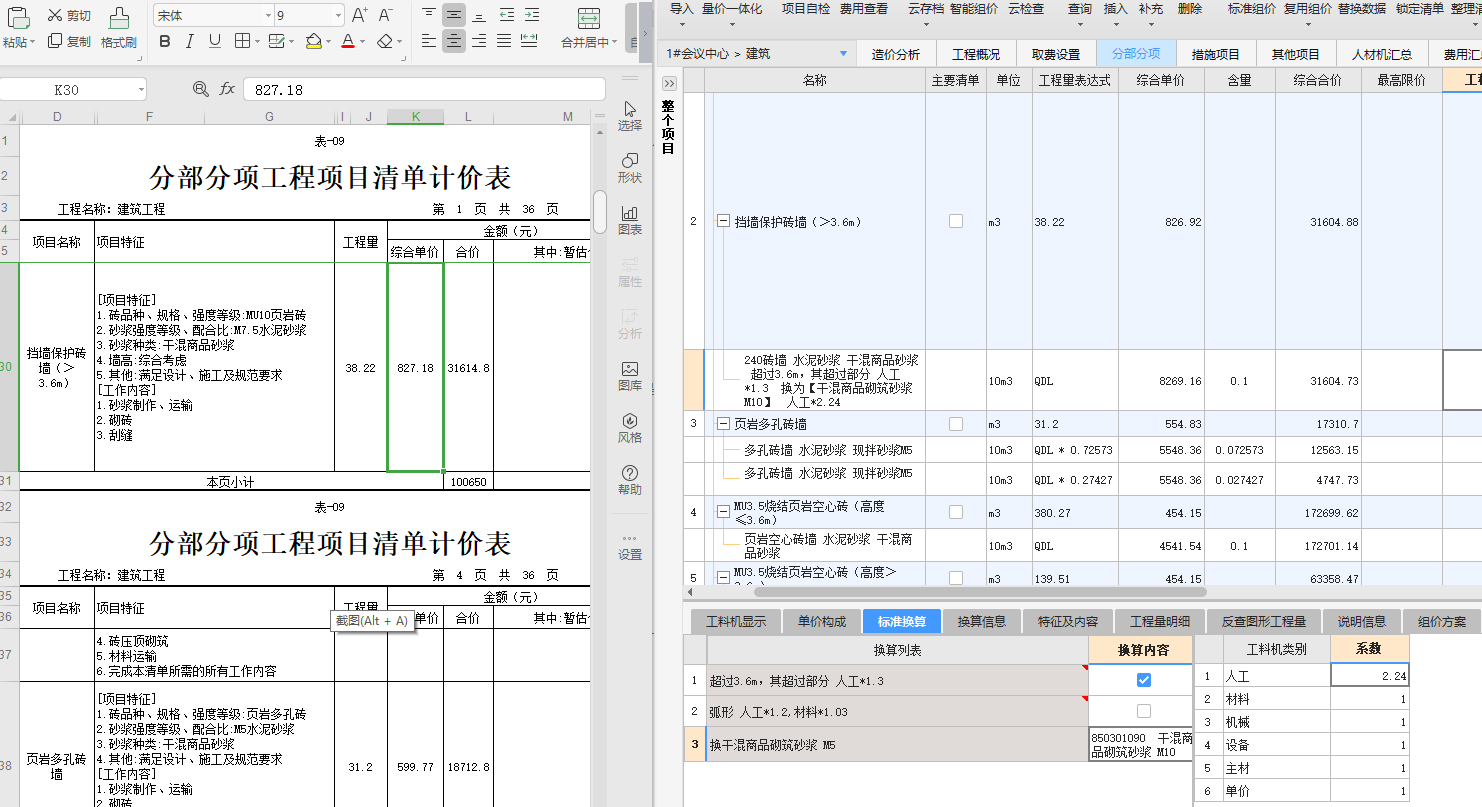The height and width of the screenshot is (807, 1482).
Task: Open the Shapes (形状) sidebar tool
Action: click(x=630, y=167)
